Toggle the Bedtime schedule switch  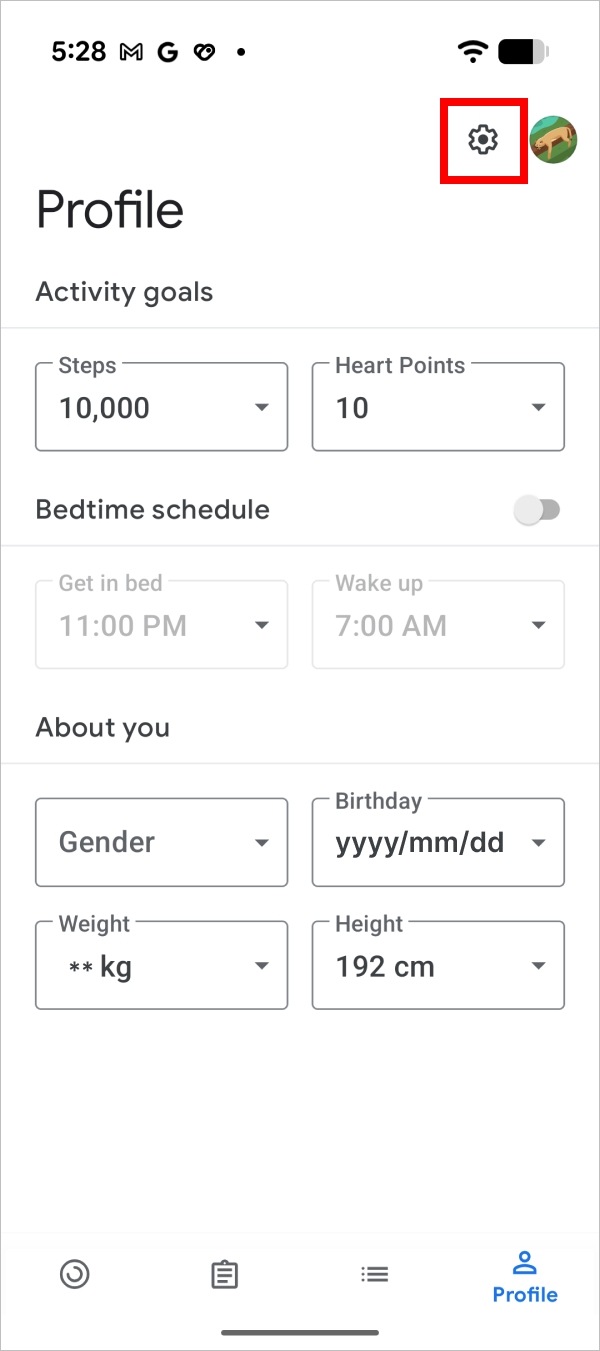pyautogui.click(x=537, y=510)
